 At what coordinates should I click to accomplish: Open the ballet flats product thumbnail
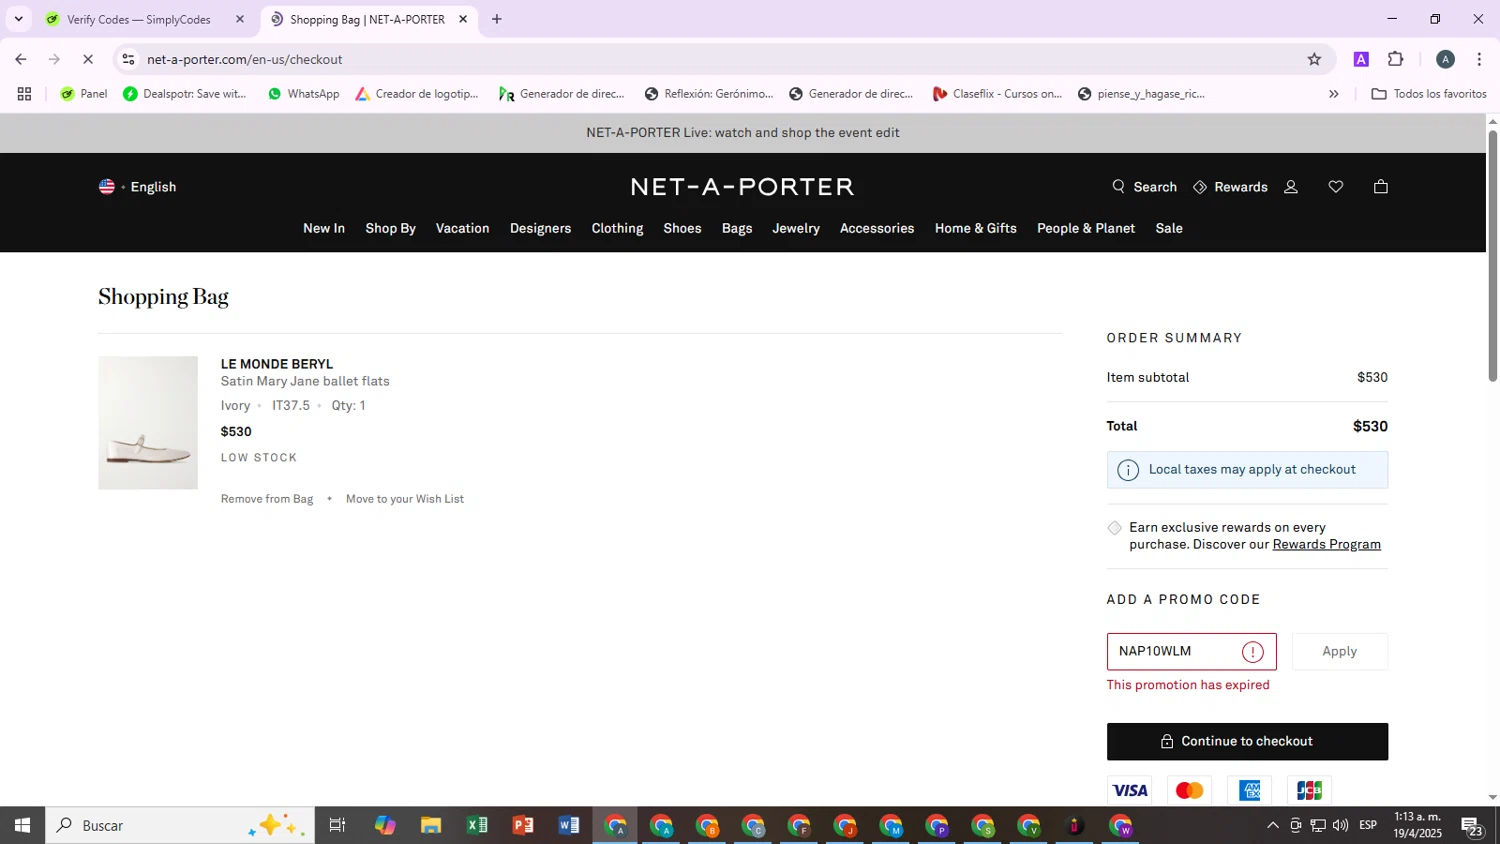pyautogui.click(x=148, y=423)
